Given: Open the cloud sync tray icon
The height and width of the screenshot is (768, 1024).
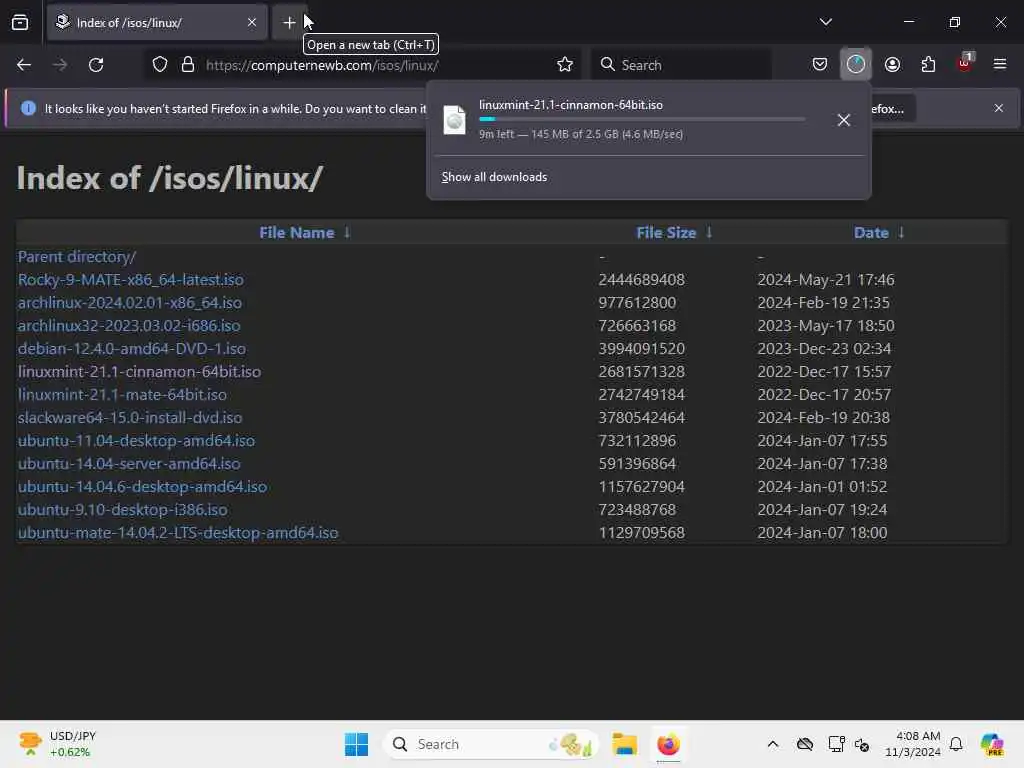Looking at the screenshot, I should (x=805, y=744).
